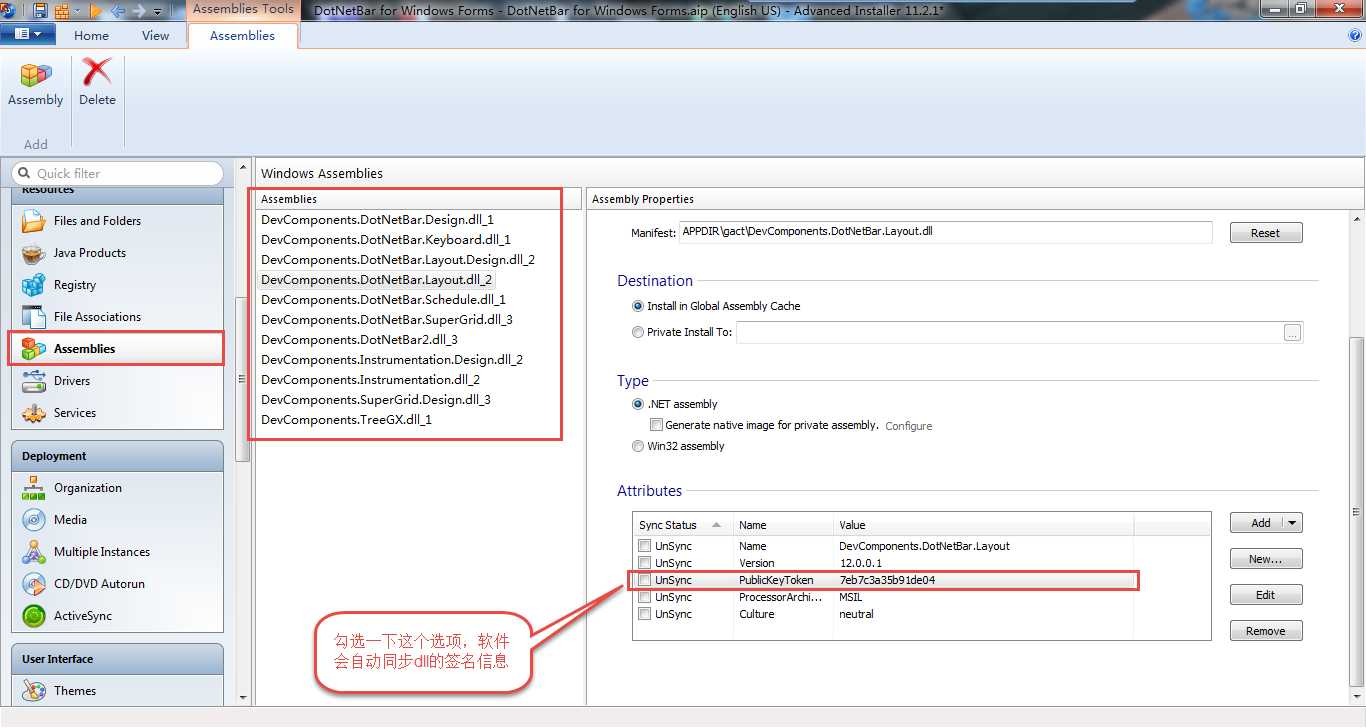Click the Reset button
Viewport: 1366px width, 728px height.
click(x=1265, y=233)
